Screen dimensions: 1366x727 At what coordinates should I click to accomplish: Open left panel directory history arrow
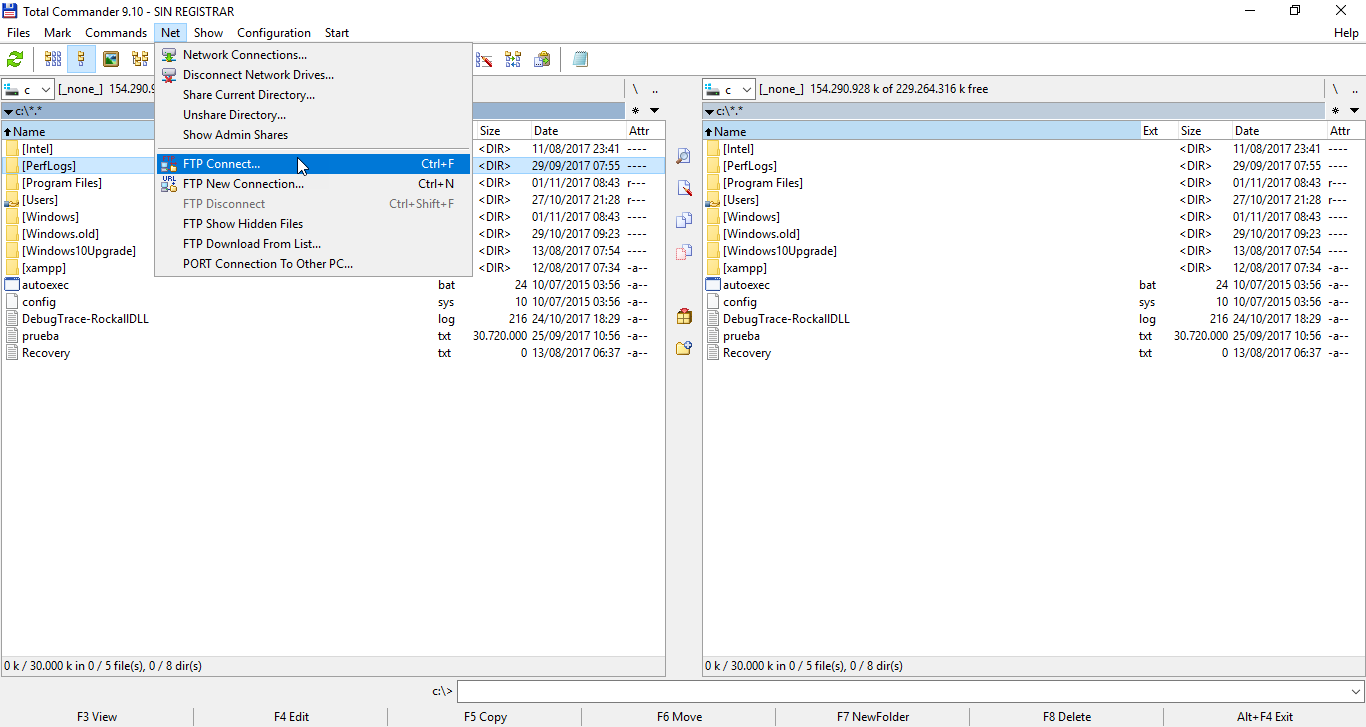[x=654, y=110]
